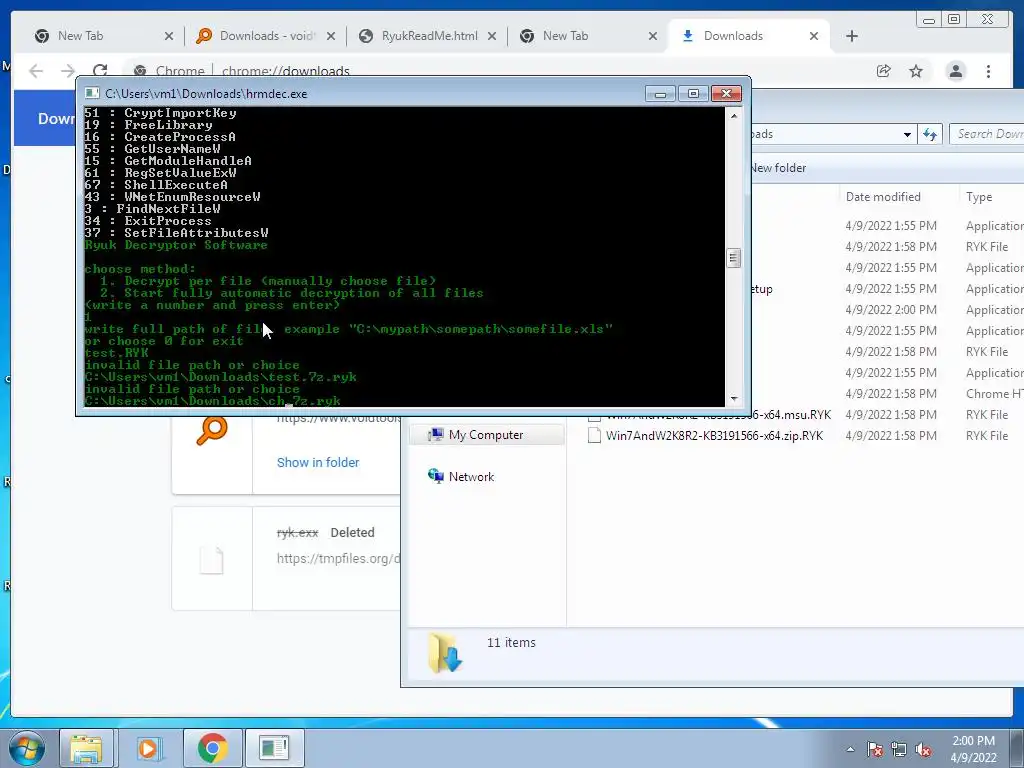Image resolution: width=1024 pixels, height=768 pixels.
Task: Show hidden tray icons arrow
Action: pos(850,749)
